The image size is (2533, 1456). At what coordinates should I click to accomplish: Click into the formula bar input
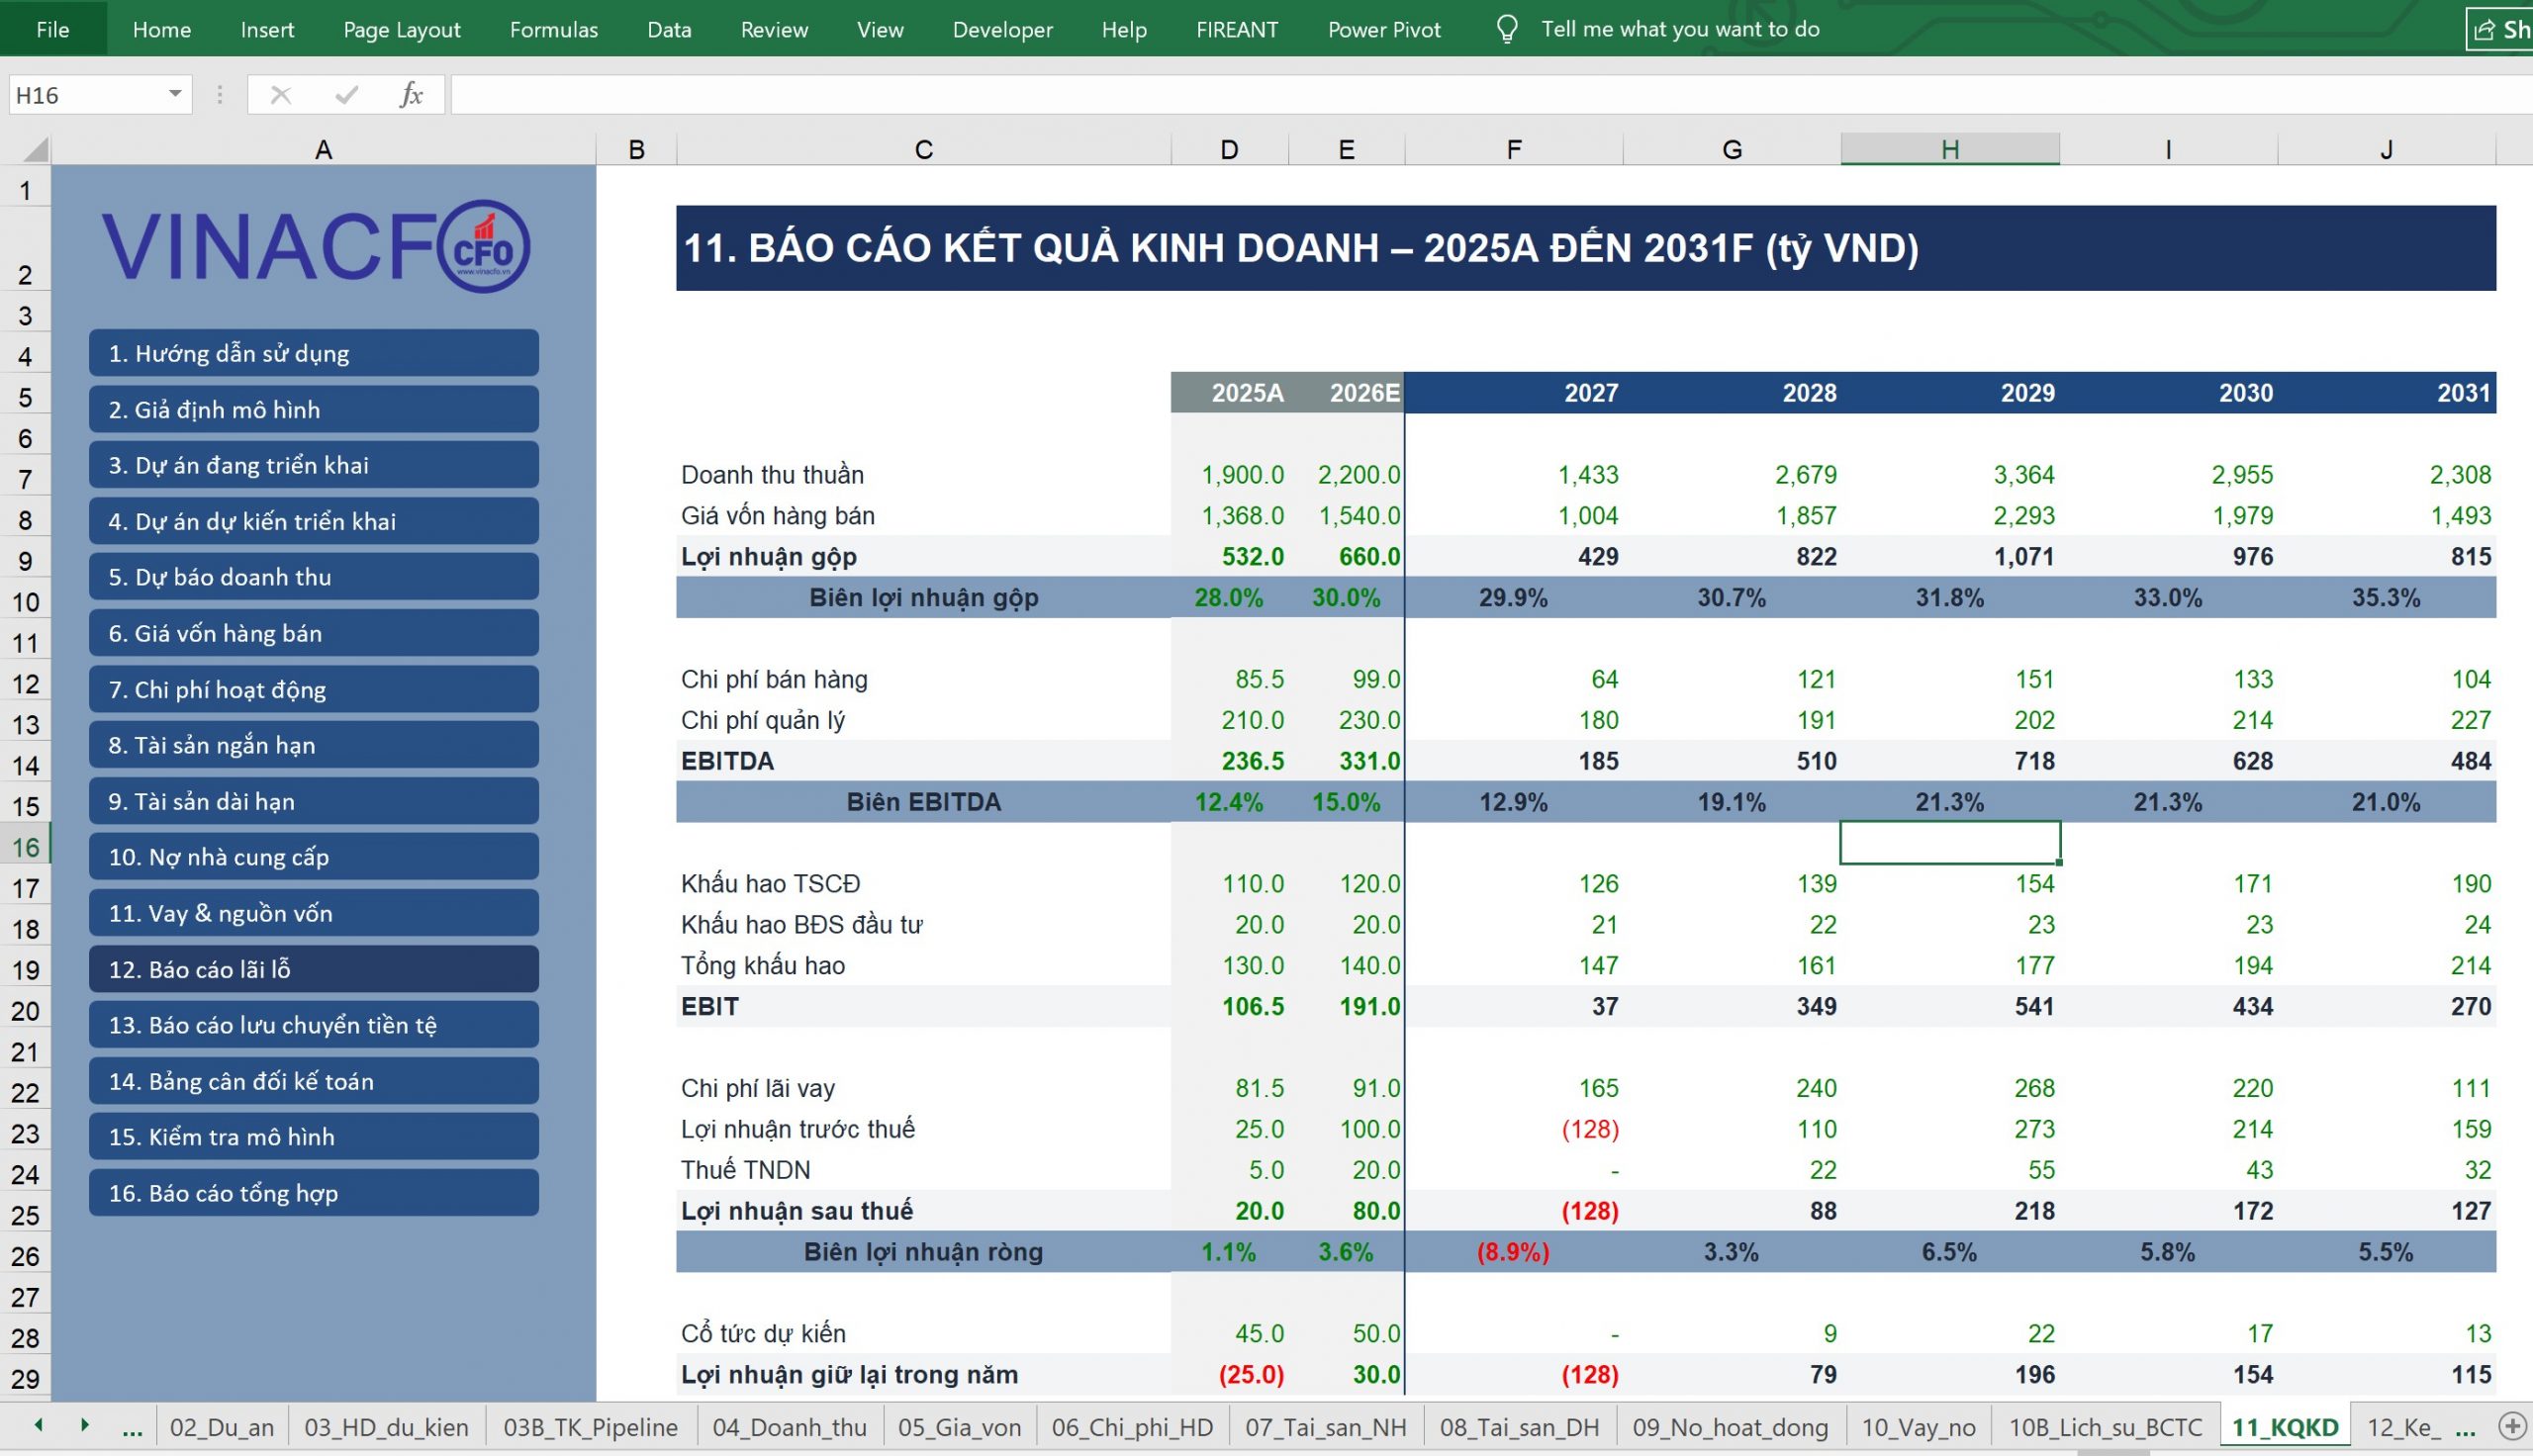tap(1490, 95)
